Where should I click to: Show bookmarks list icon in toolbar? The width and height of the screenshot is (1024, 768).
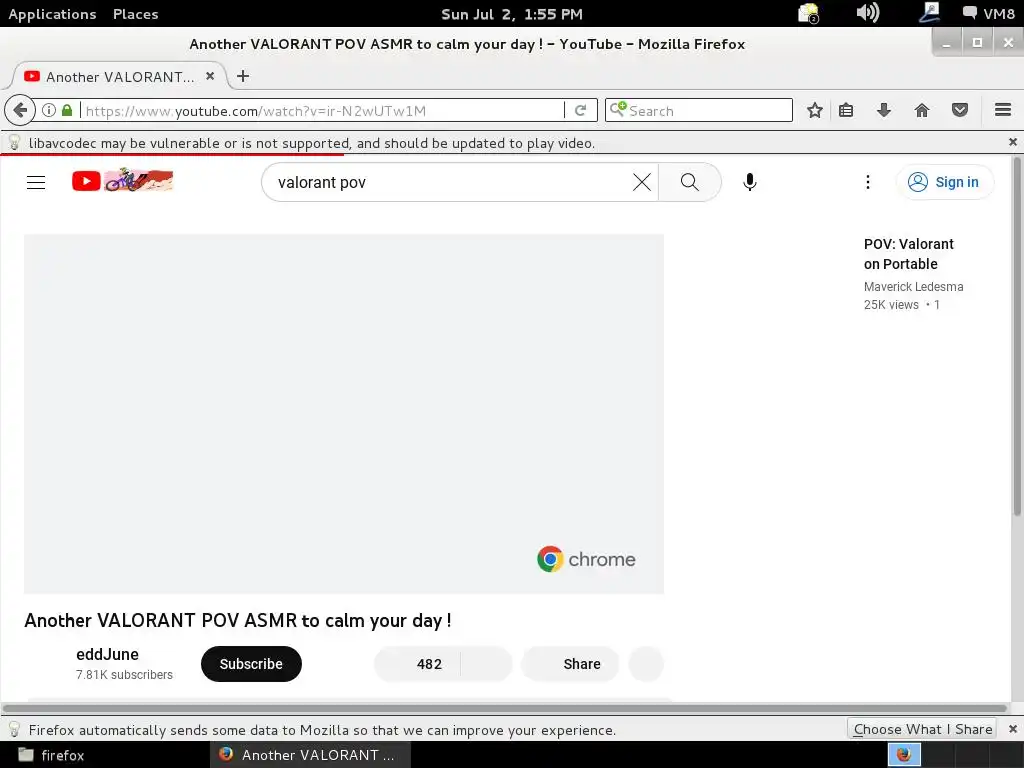pos(846,110)
